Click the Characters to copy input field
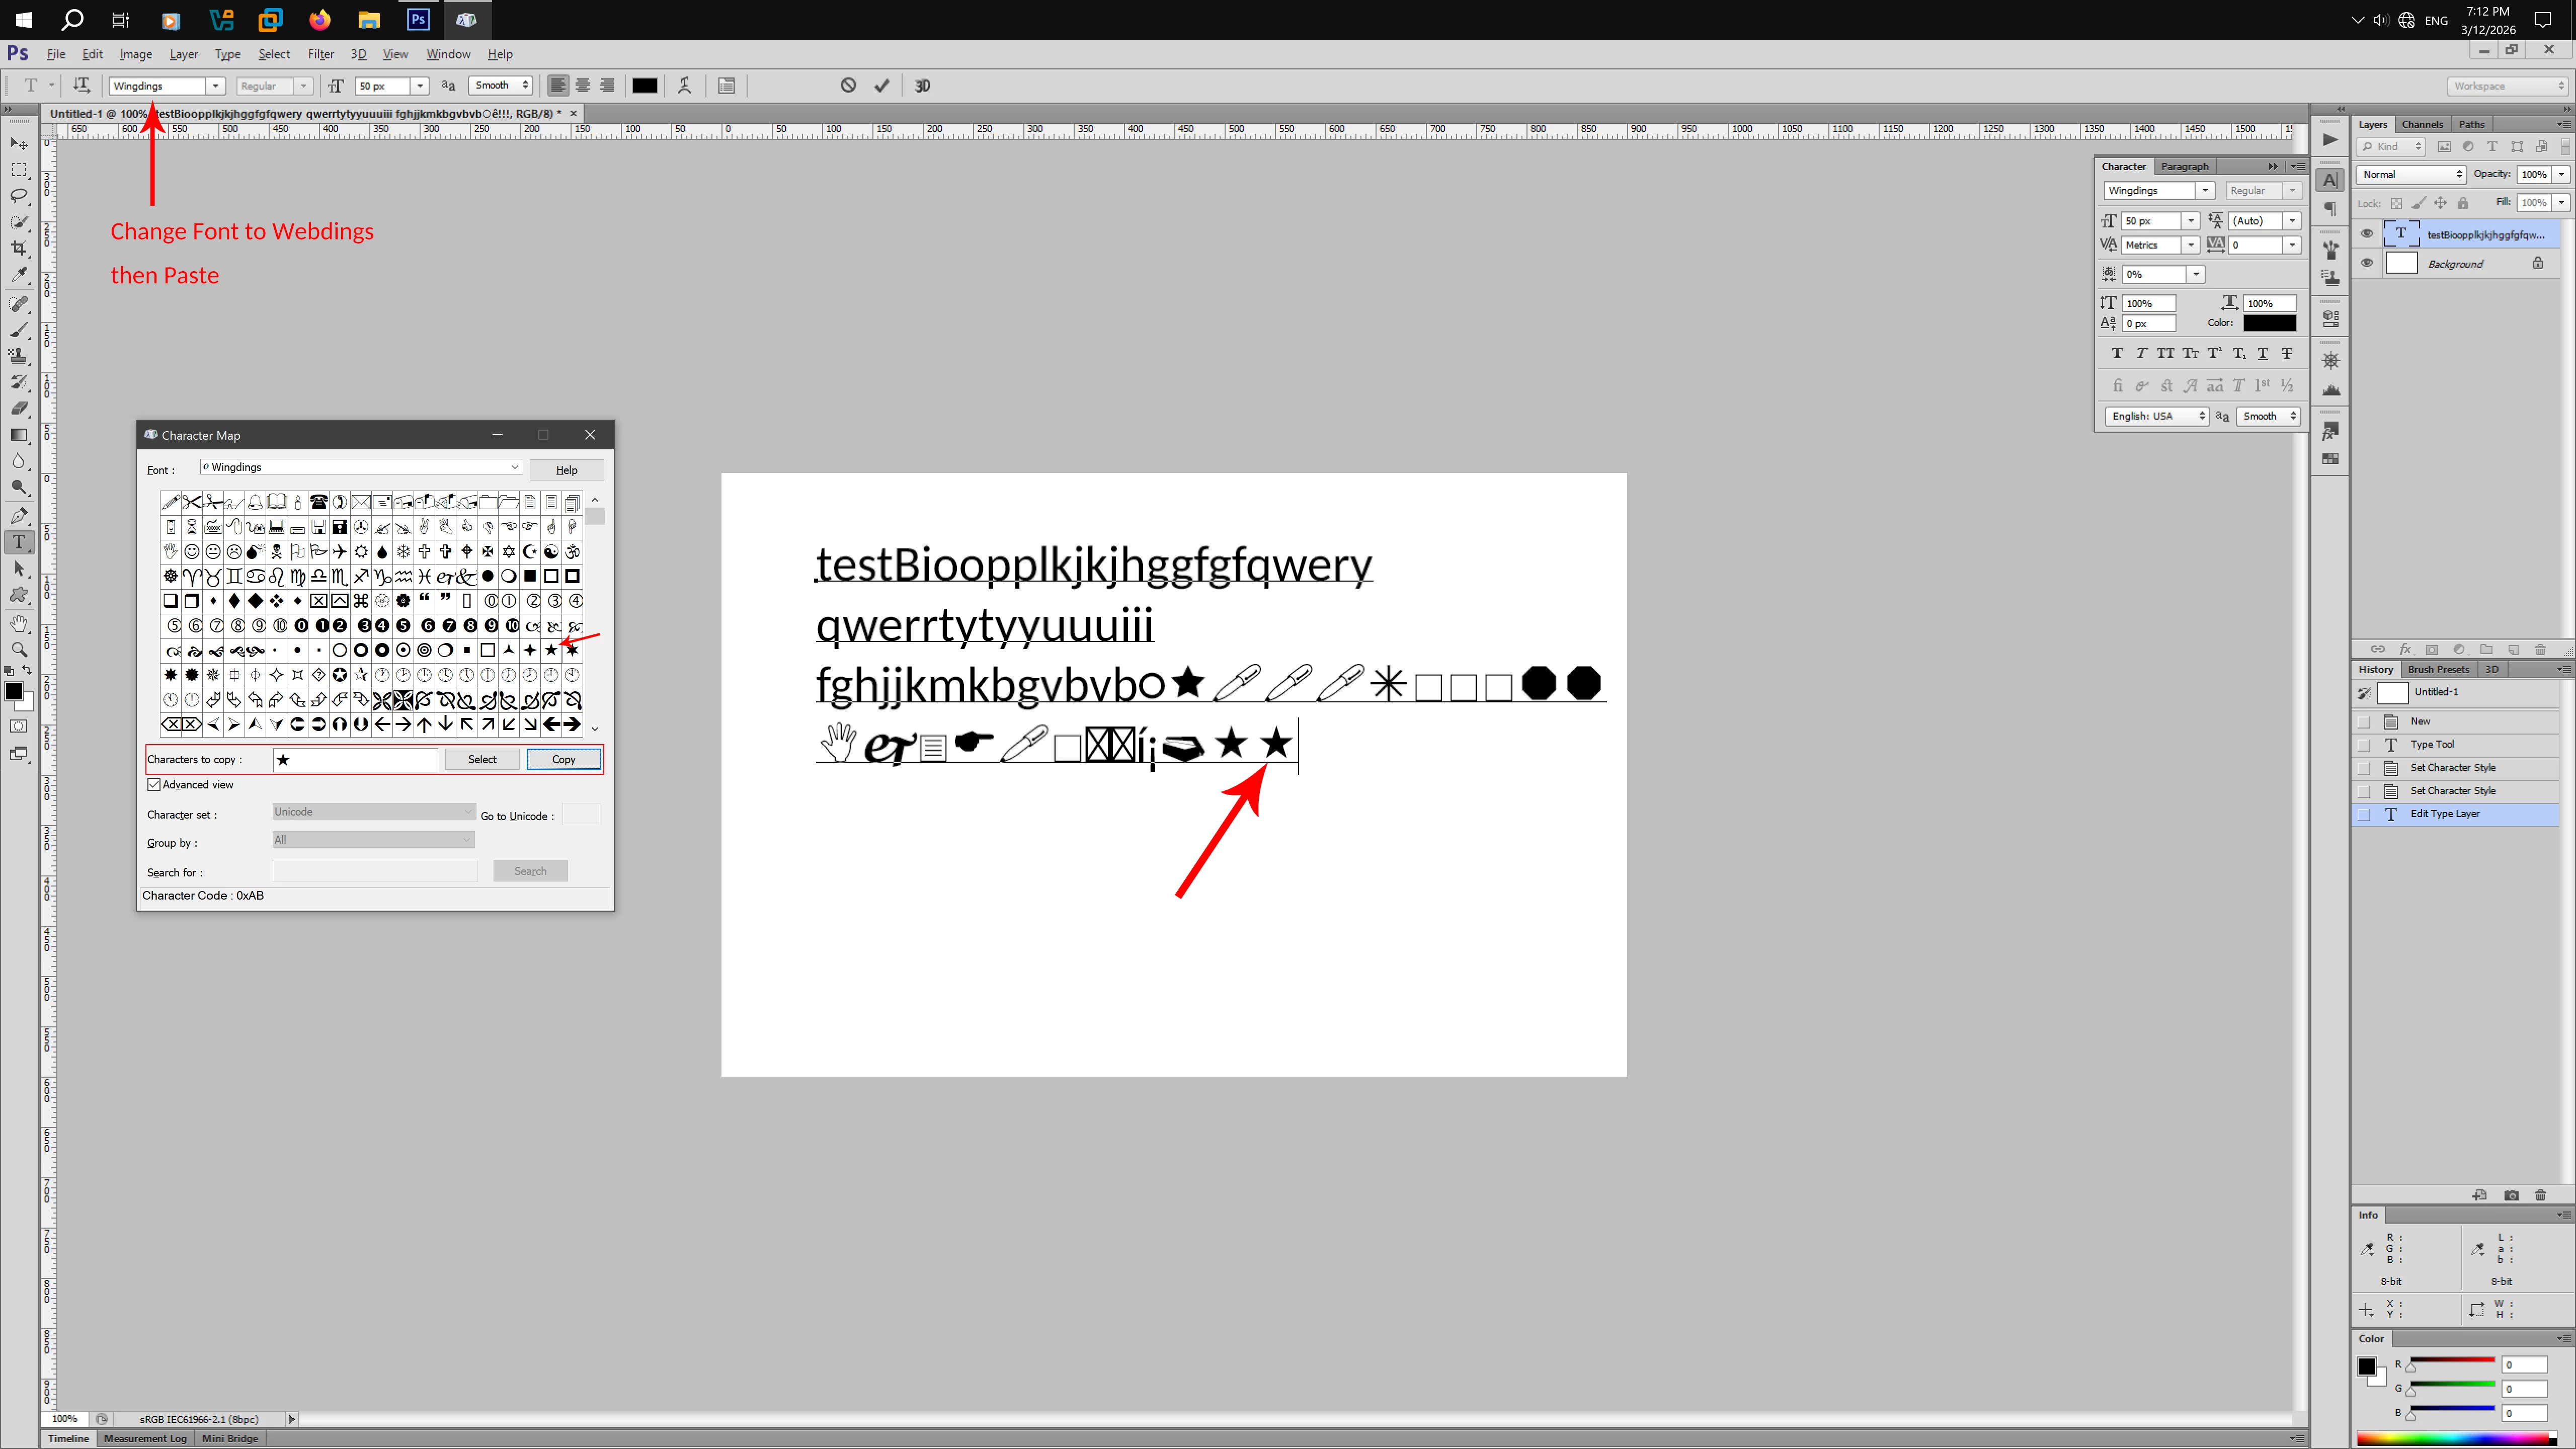2576x1449 pixels. (x=355, y=760)
